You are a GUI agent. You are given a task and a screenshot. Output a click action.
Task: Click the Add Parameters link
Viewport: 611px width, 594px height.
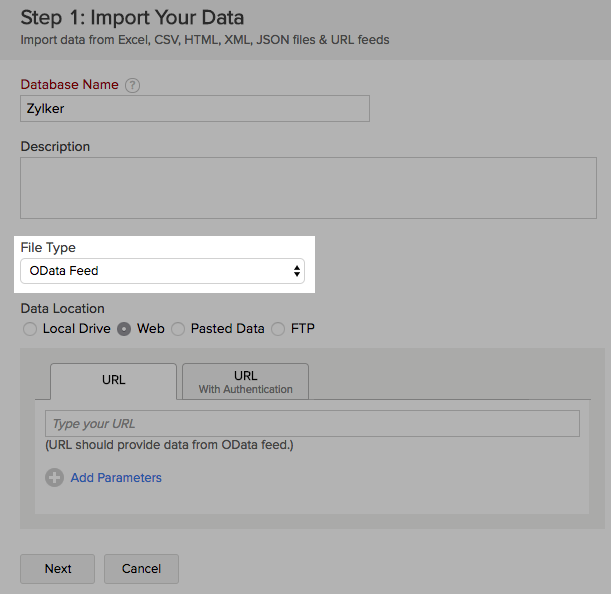[x=116, y=478]
